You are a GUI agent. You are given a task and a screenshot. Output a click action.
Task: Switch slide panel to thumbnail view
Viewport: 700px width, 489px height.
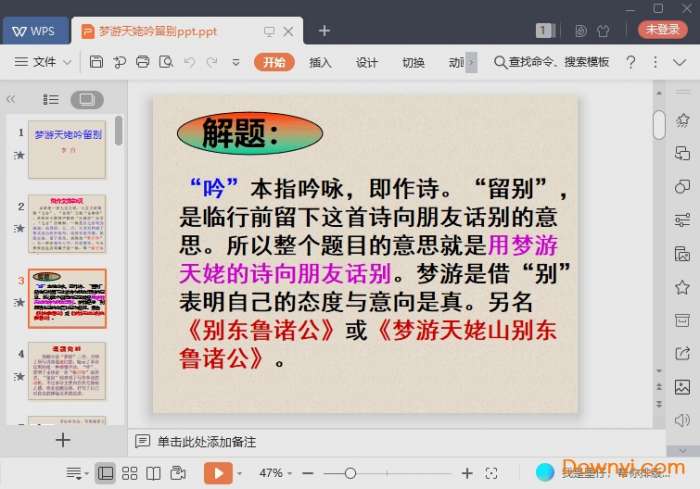click(87, 99)
